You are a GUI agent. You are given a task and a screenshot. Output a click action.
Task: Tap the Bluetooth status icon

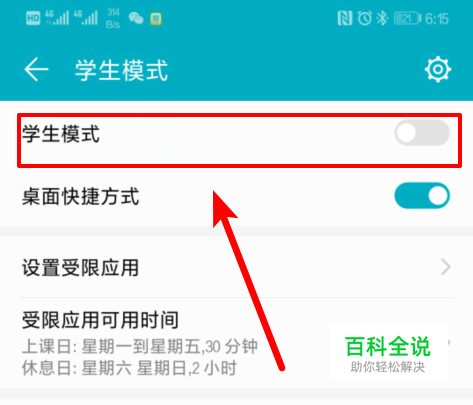coord(382,18)
